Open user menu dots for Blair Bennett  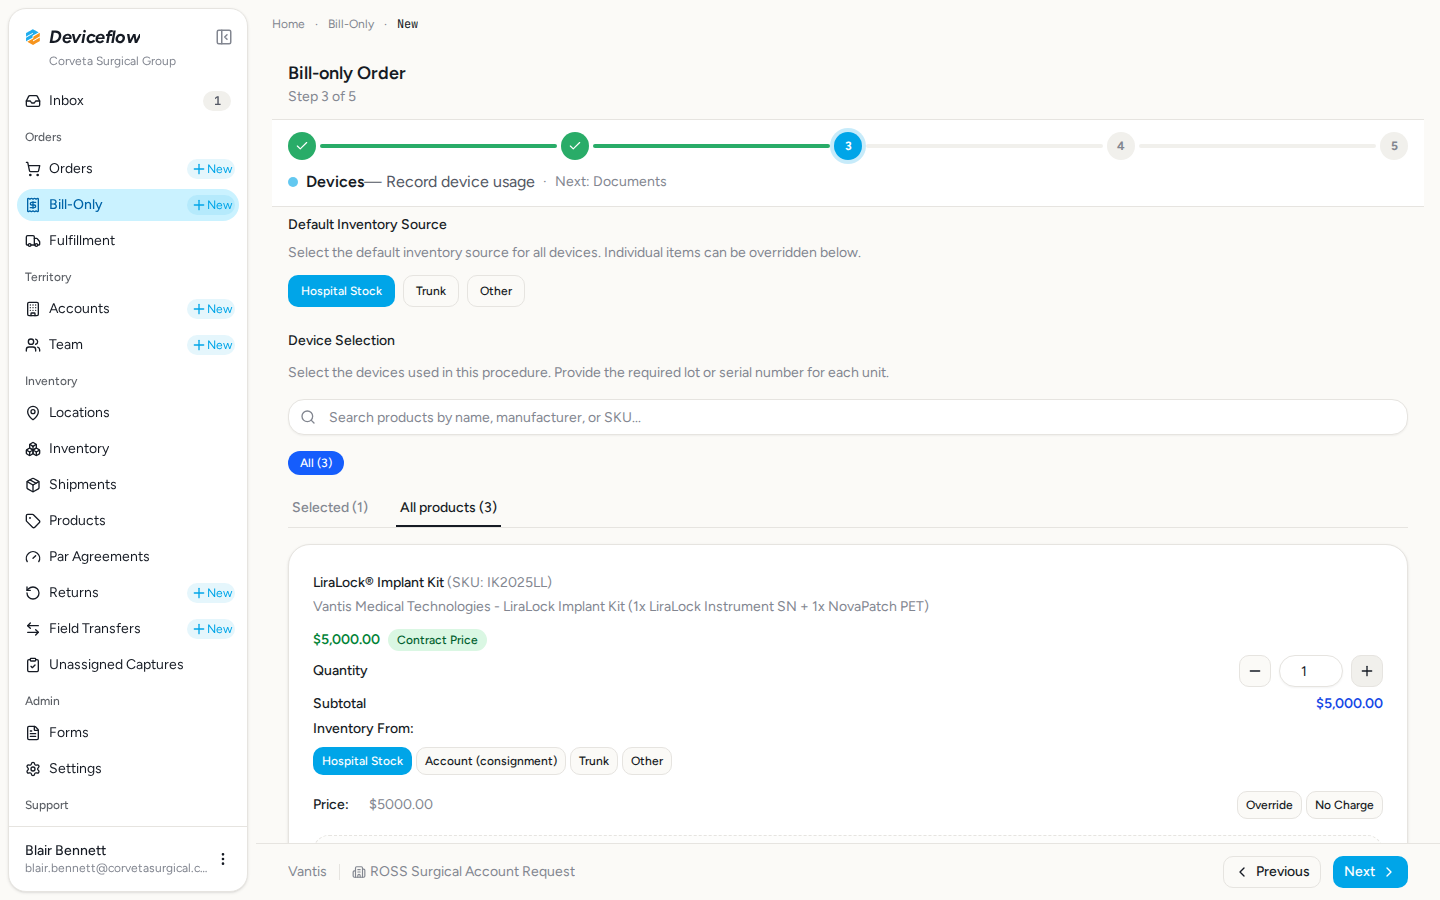coord(223,859)
